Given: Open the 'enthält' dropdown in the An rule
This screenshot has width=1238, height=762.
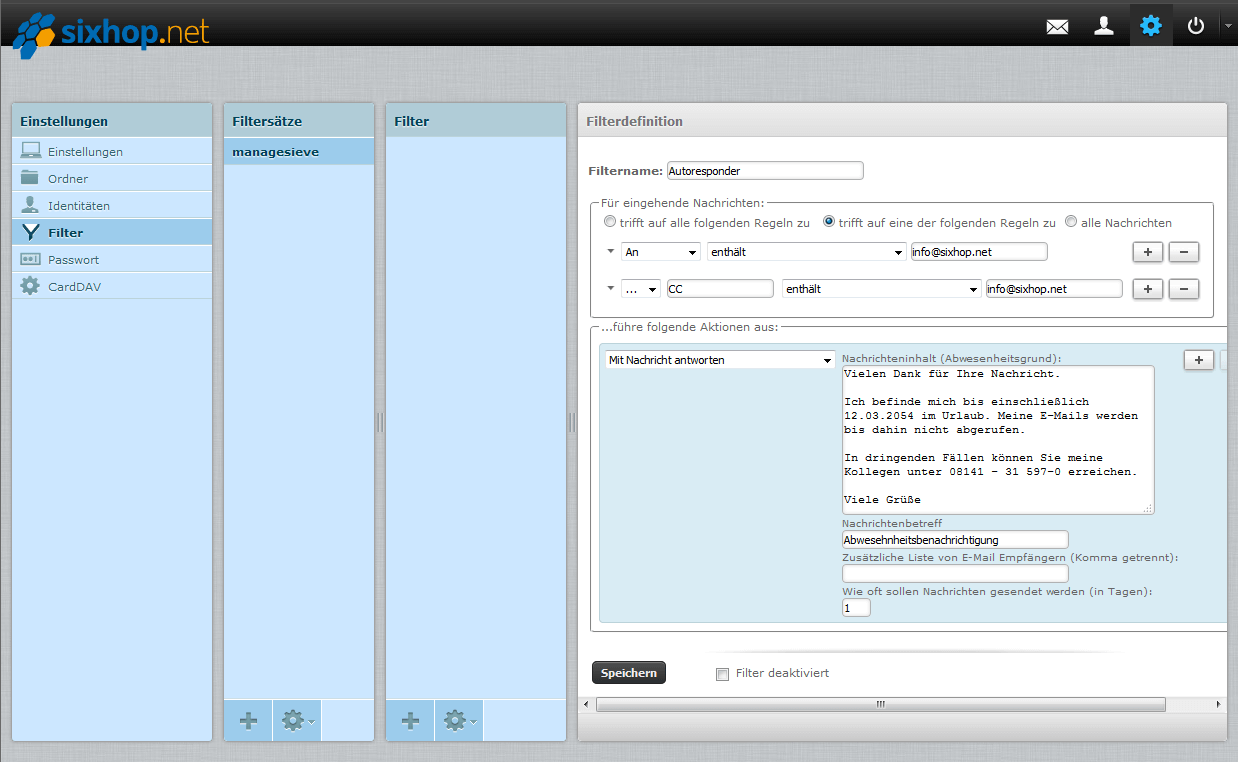Looking at the screenshot, I should click(806, 252).
